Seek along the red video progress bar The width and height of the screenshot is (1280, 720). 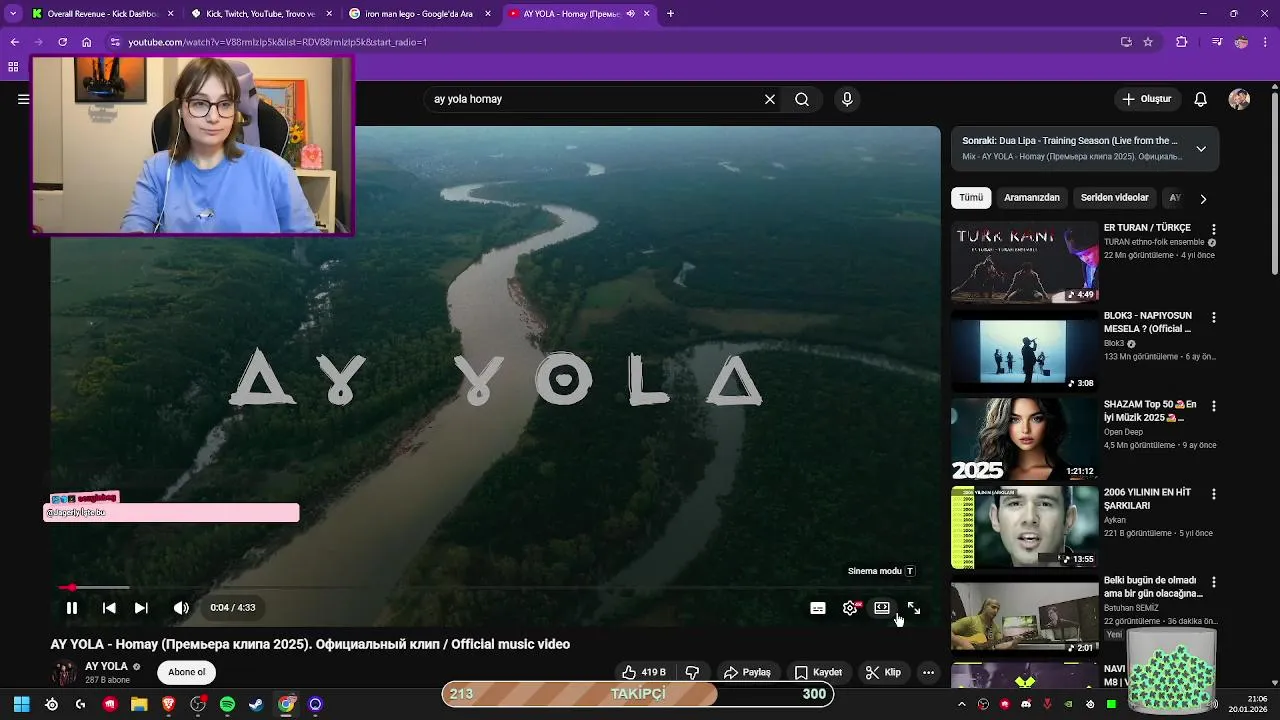(x=495, y=587)
